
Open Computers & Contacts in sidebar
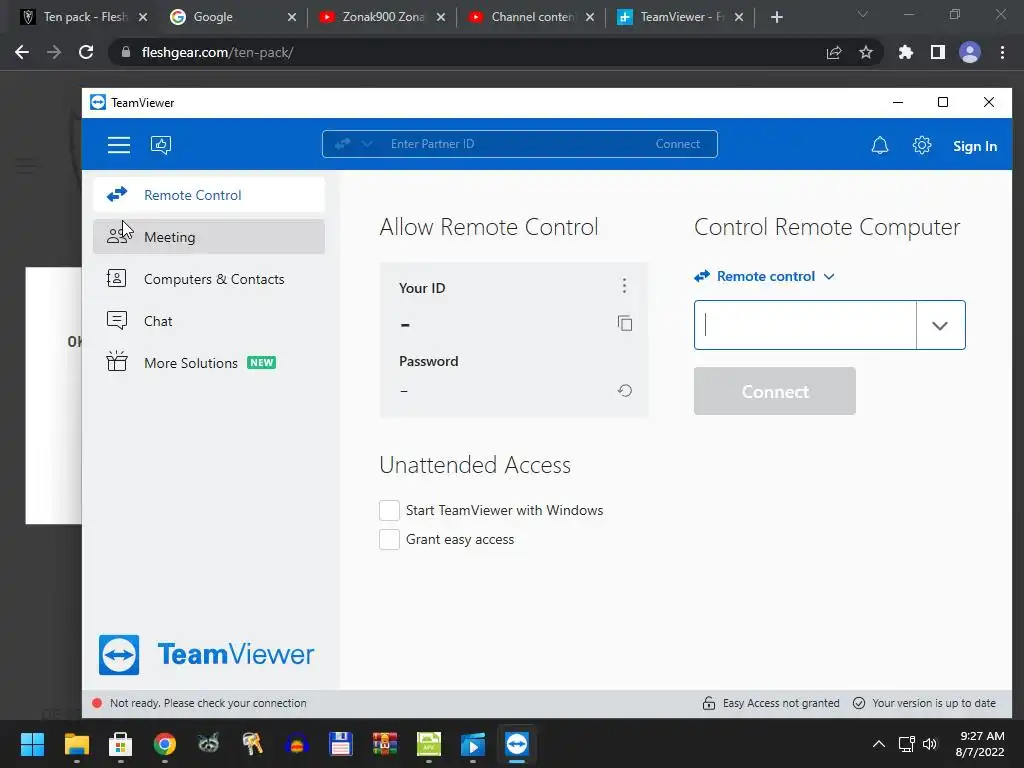click(x=209, y=279)
